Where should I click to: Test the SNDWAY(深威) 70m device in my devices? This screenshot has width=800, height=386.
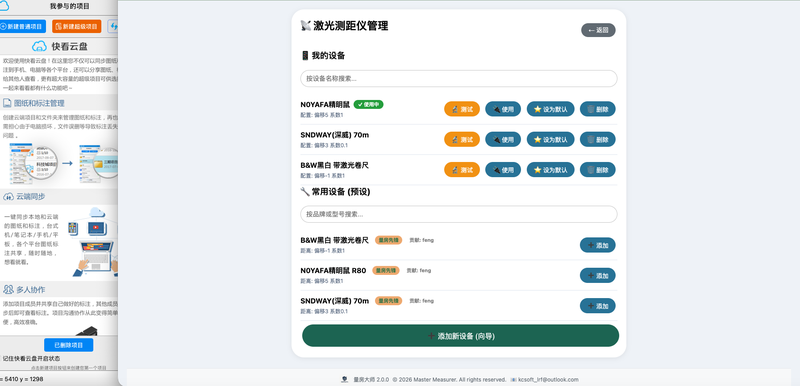point(462,139)
